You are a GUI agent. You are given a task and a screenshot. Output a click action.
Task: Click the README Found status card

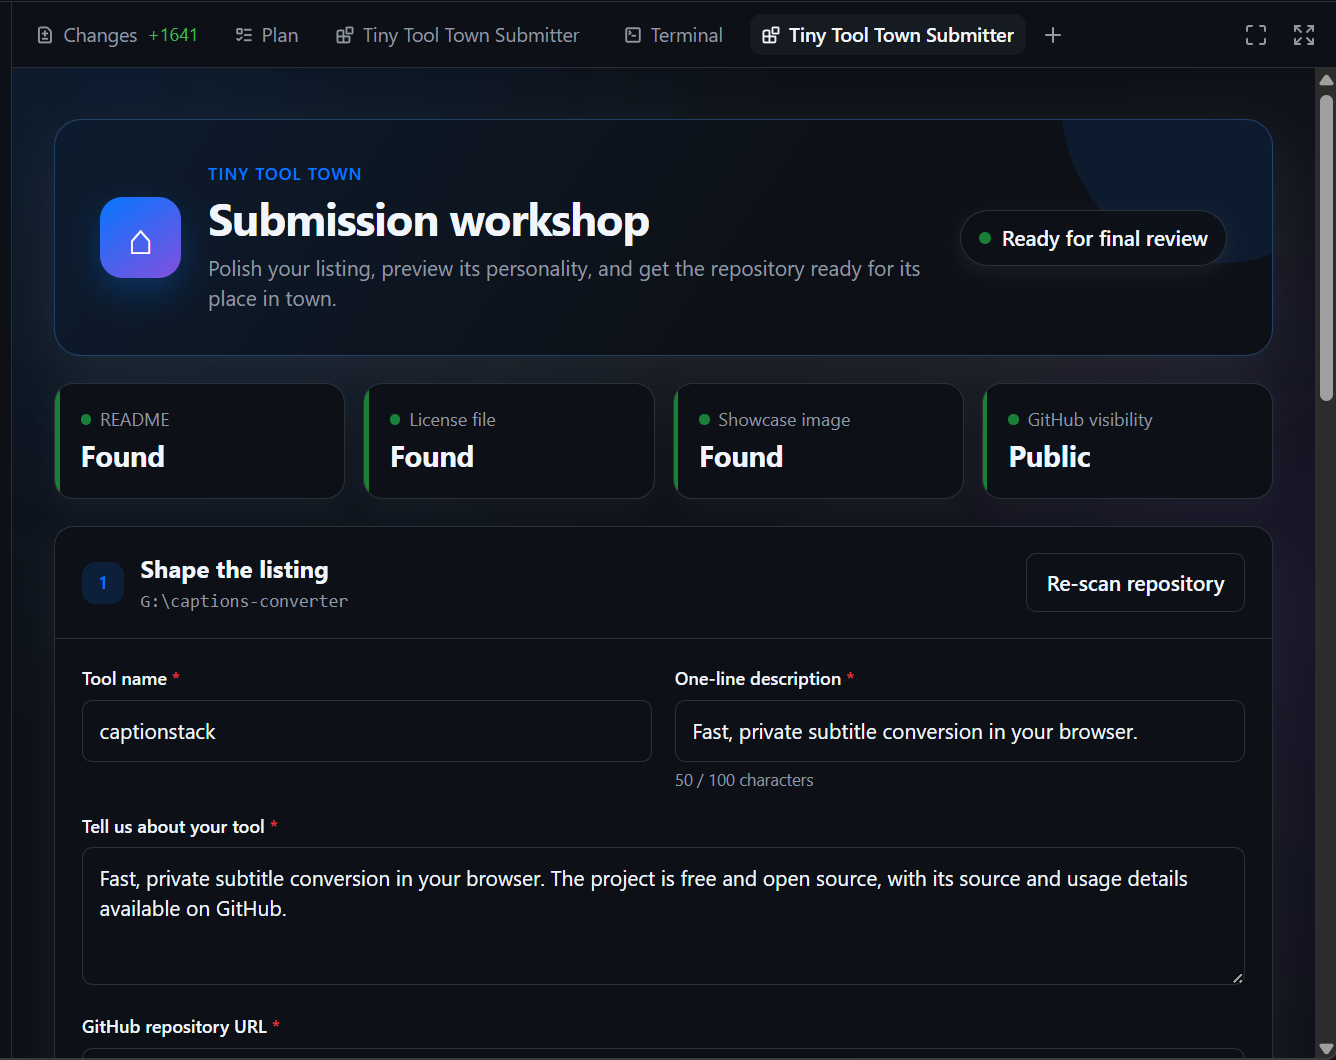coord(200,441)
